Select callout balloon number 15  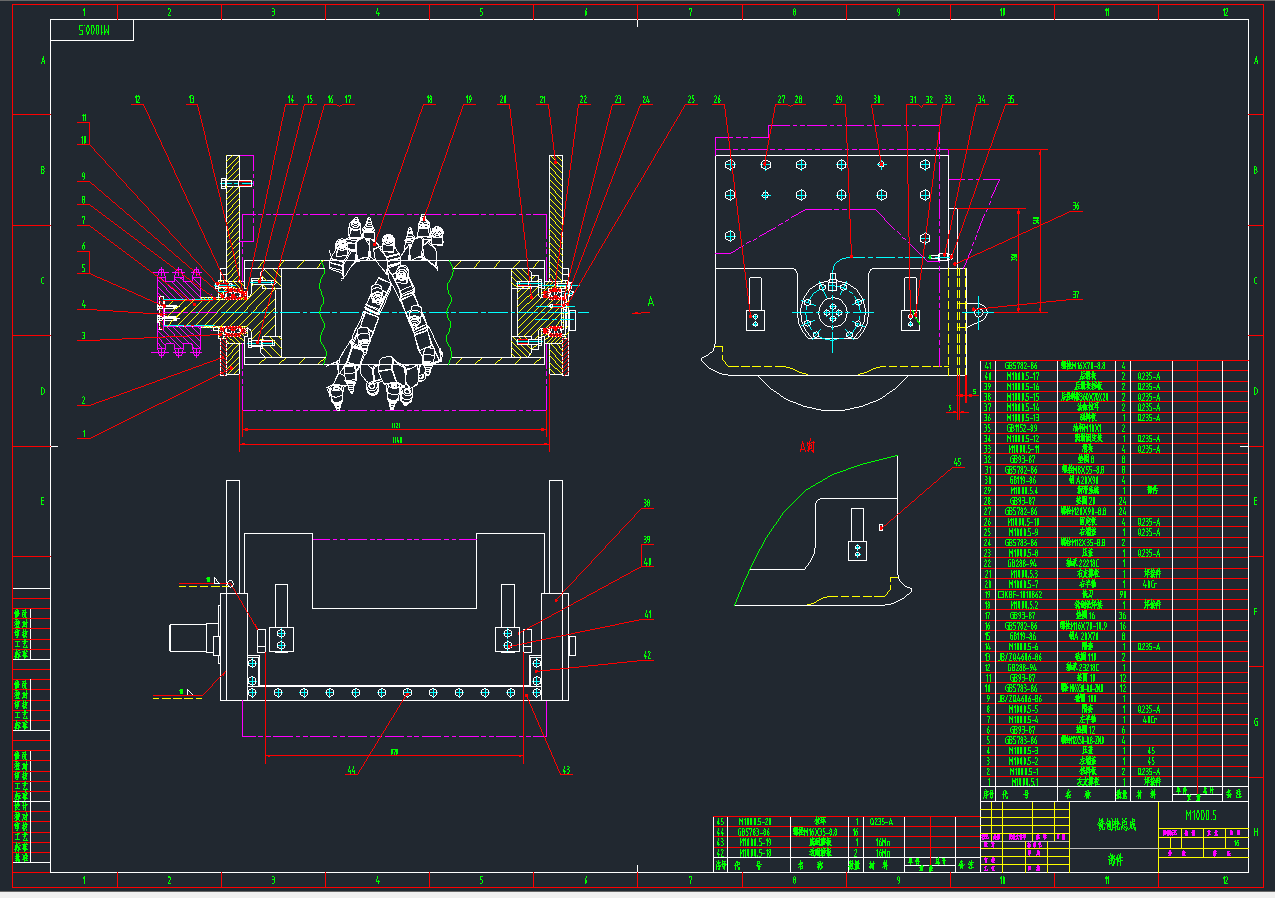click(x=310, y=99)
